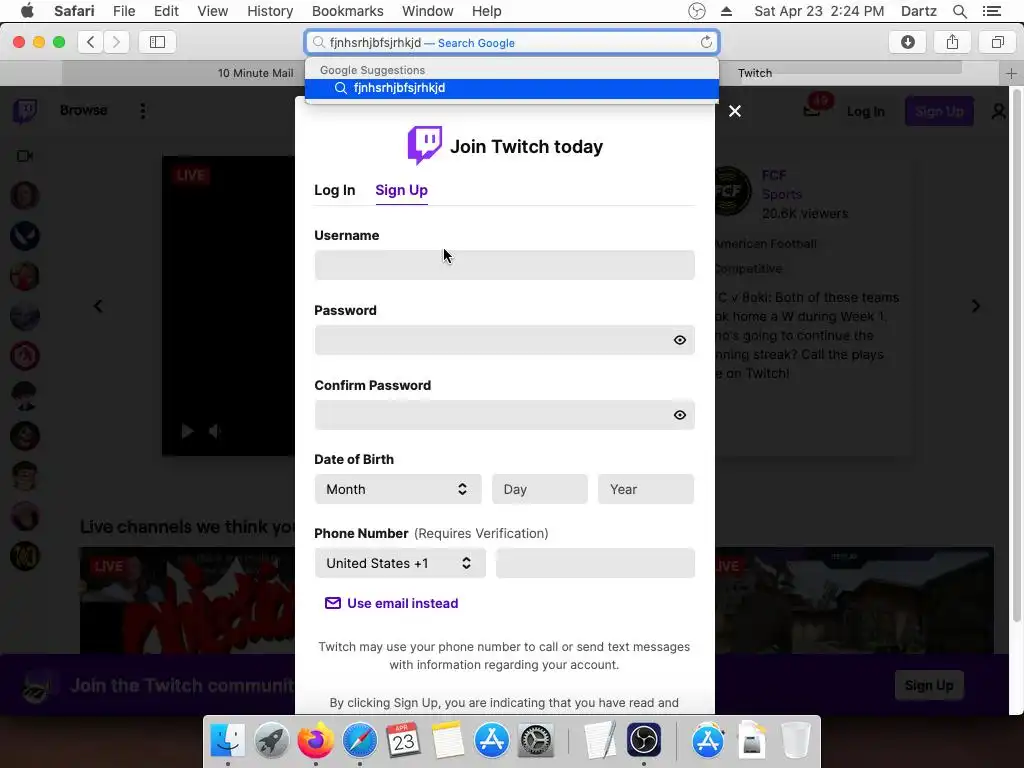Select the Sign Up tab in dialog
The width and height of the screenshot is (1024, 768).
click(401, 190)
